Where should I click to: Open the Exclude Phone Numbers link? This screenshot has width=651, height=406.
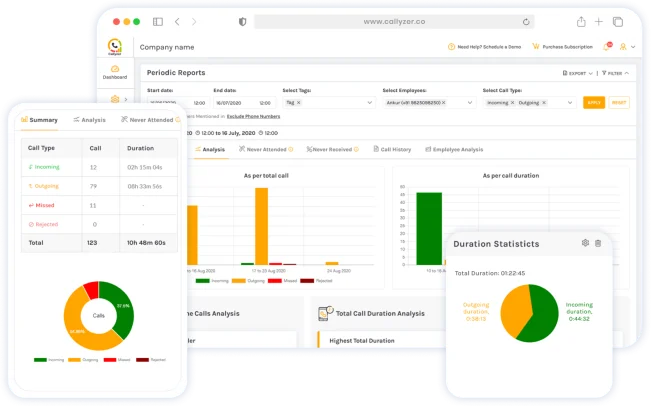point(253,116)
